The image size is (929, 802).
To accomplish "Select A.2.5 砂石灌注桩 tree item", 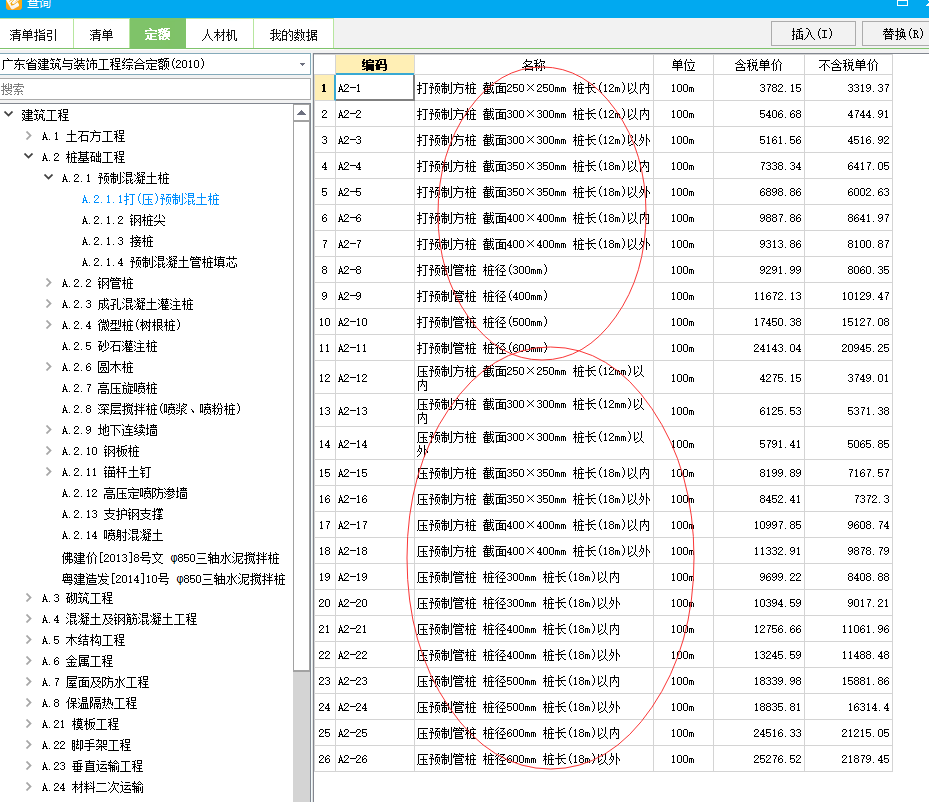I will (x=110, y=347).
